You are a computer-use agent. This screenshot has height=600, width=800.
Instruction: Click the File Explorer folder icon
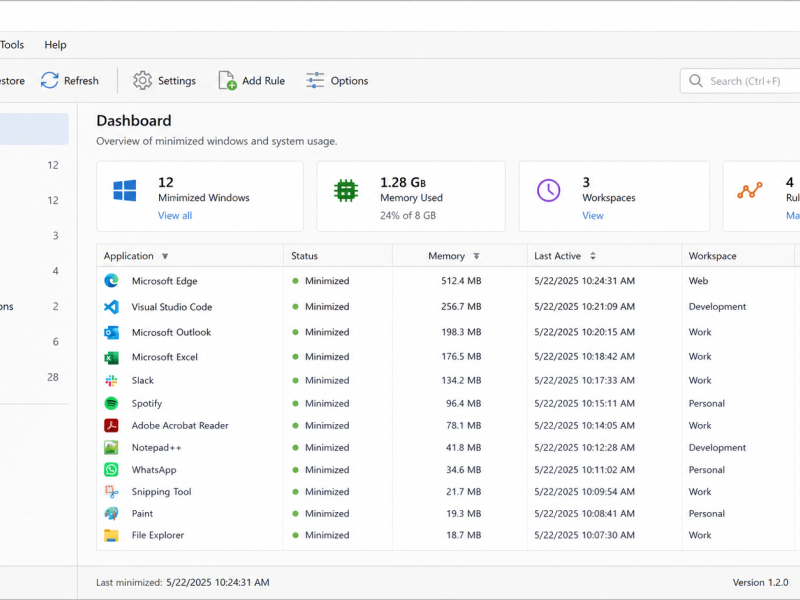click(111, 535)
